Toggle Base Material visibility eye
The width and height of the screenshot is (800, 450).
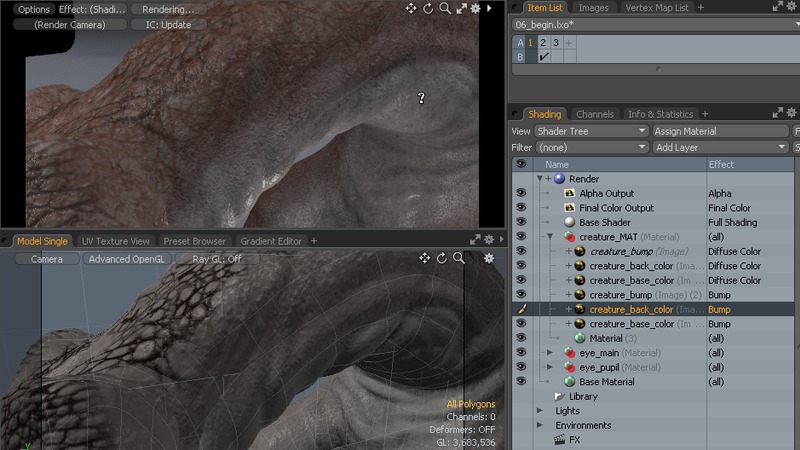coord(521,381)
